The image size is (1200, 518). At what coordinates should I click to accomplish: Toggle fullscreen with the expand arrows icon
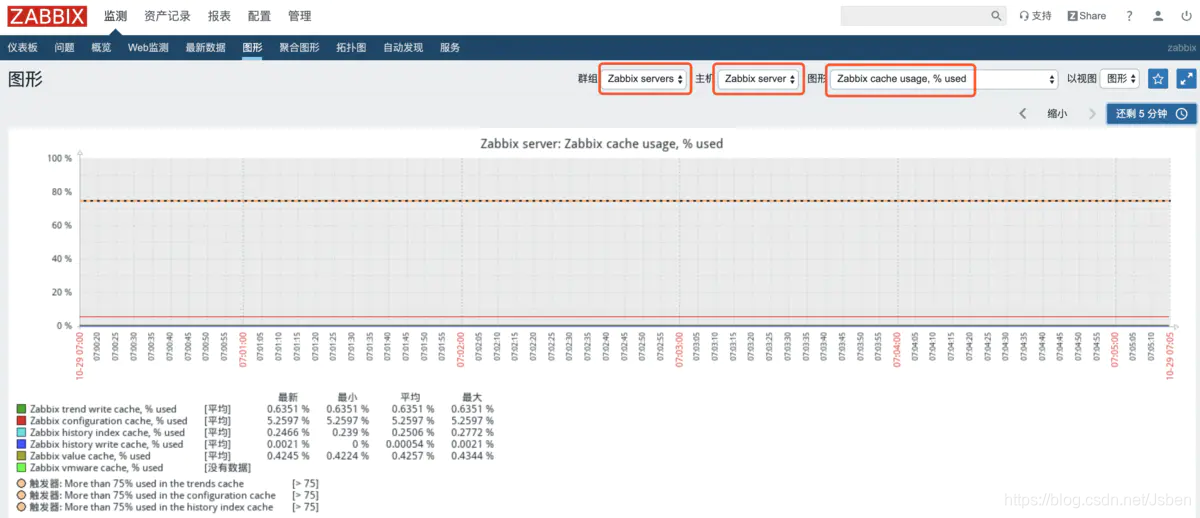click(x=1186, y=79)
